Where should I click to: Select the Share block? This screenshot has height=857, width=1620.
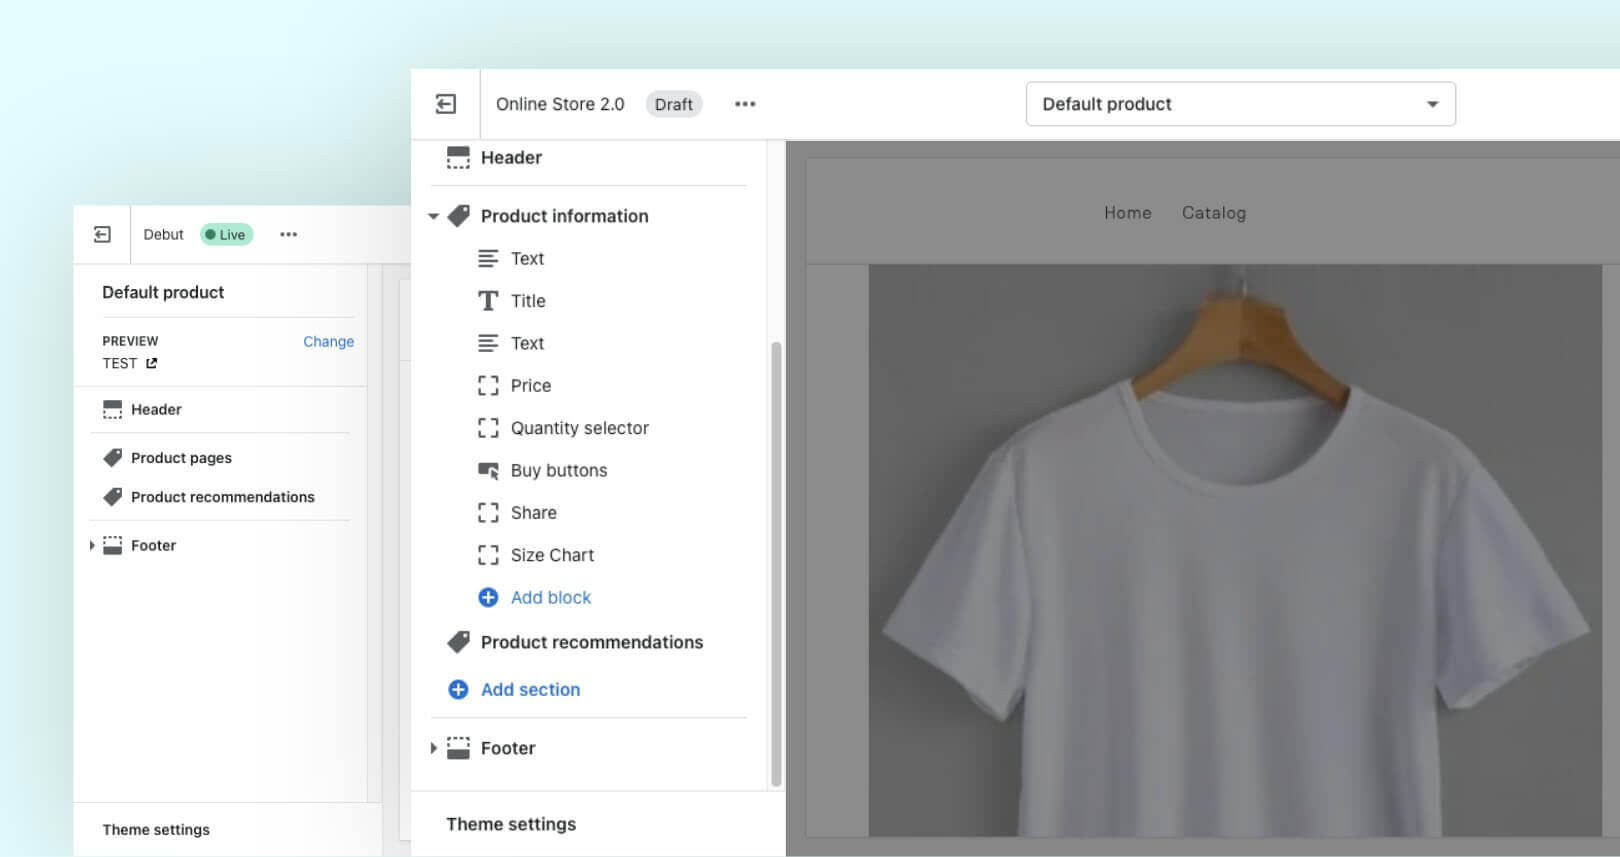click(534, 513)
